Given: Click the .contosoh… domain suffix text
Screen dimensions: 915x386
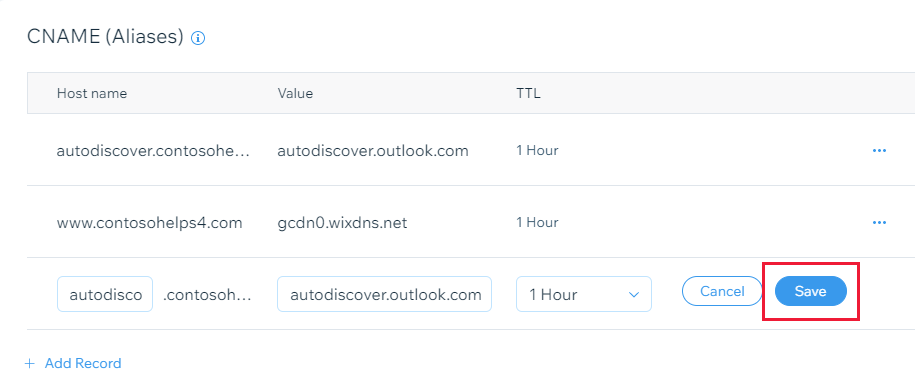Looking at the screenshot, I should pyautogui.click(x=207, y=294).
